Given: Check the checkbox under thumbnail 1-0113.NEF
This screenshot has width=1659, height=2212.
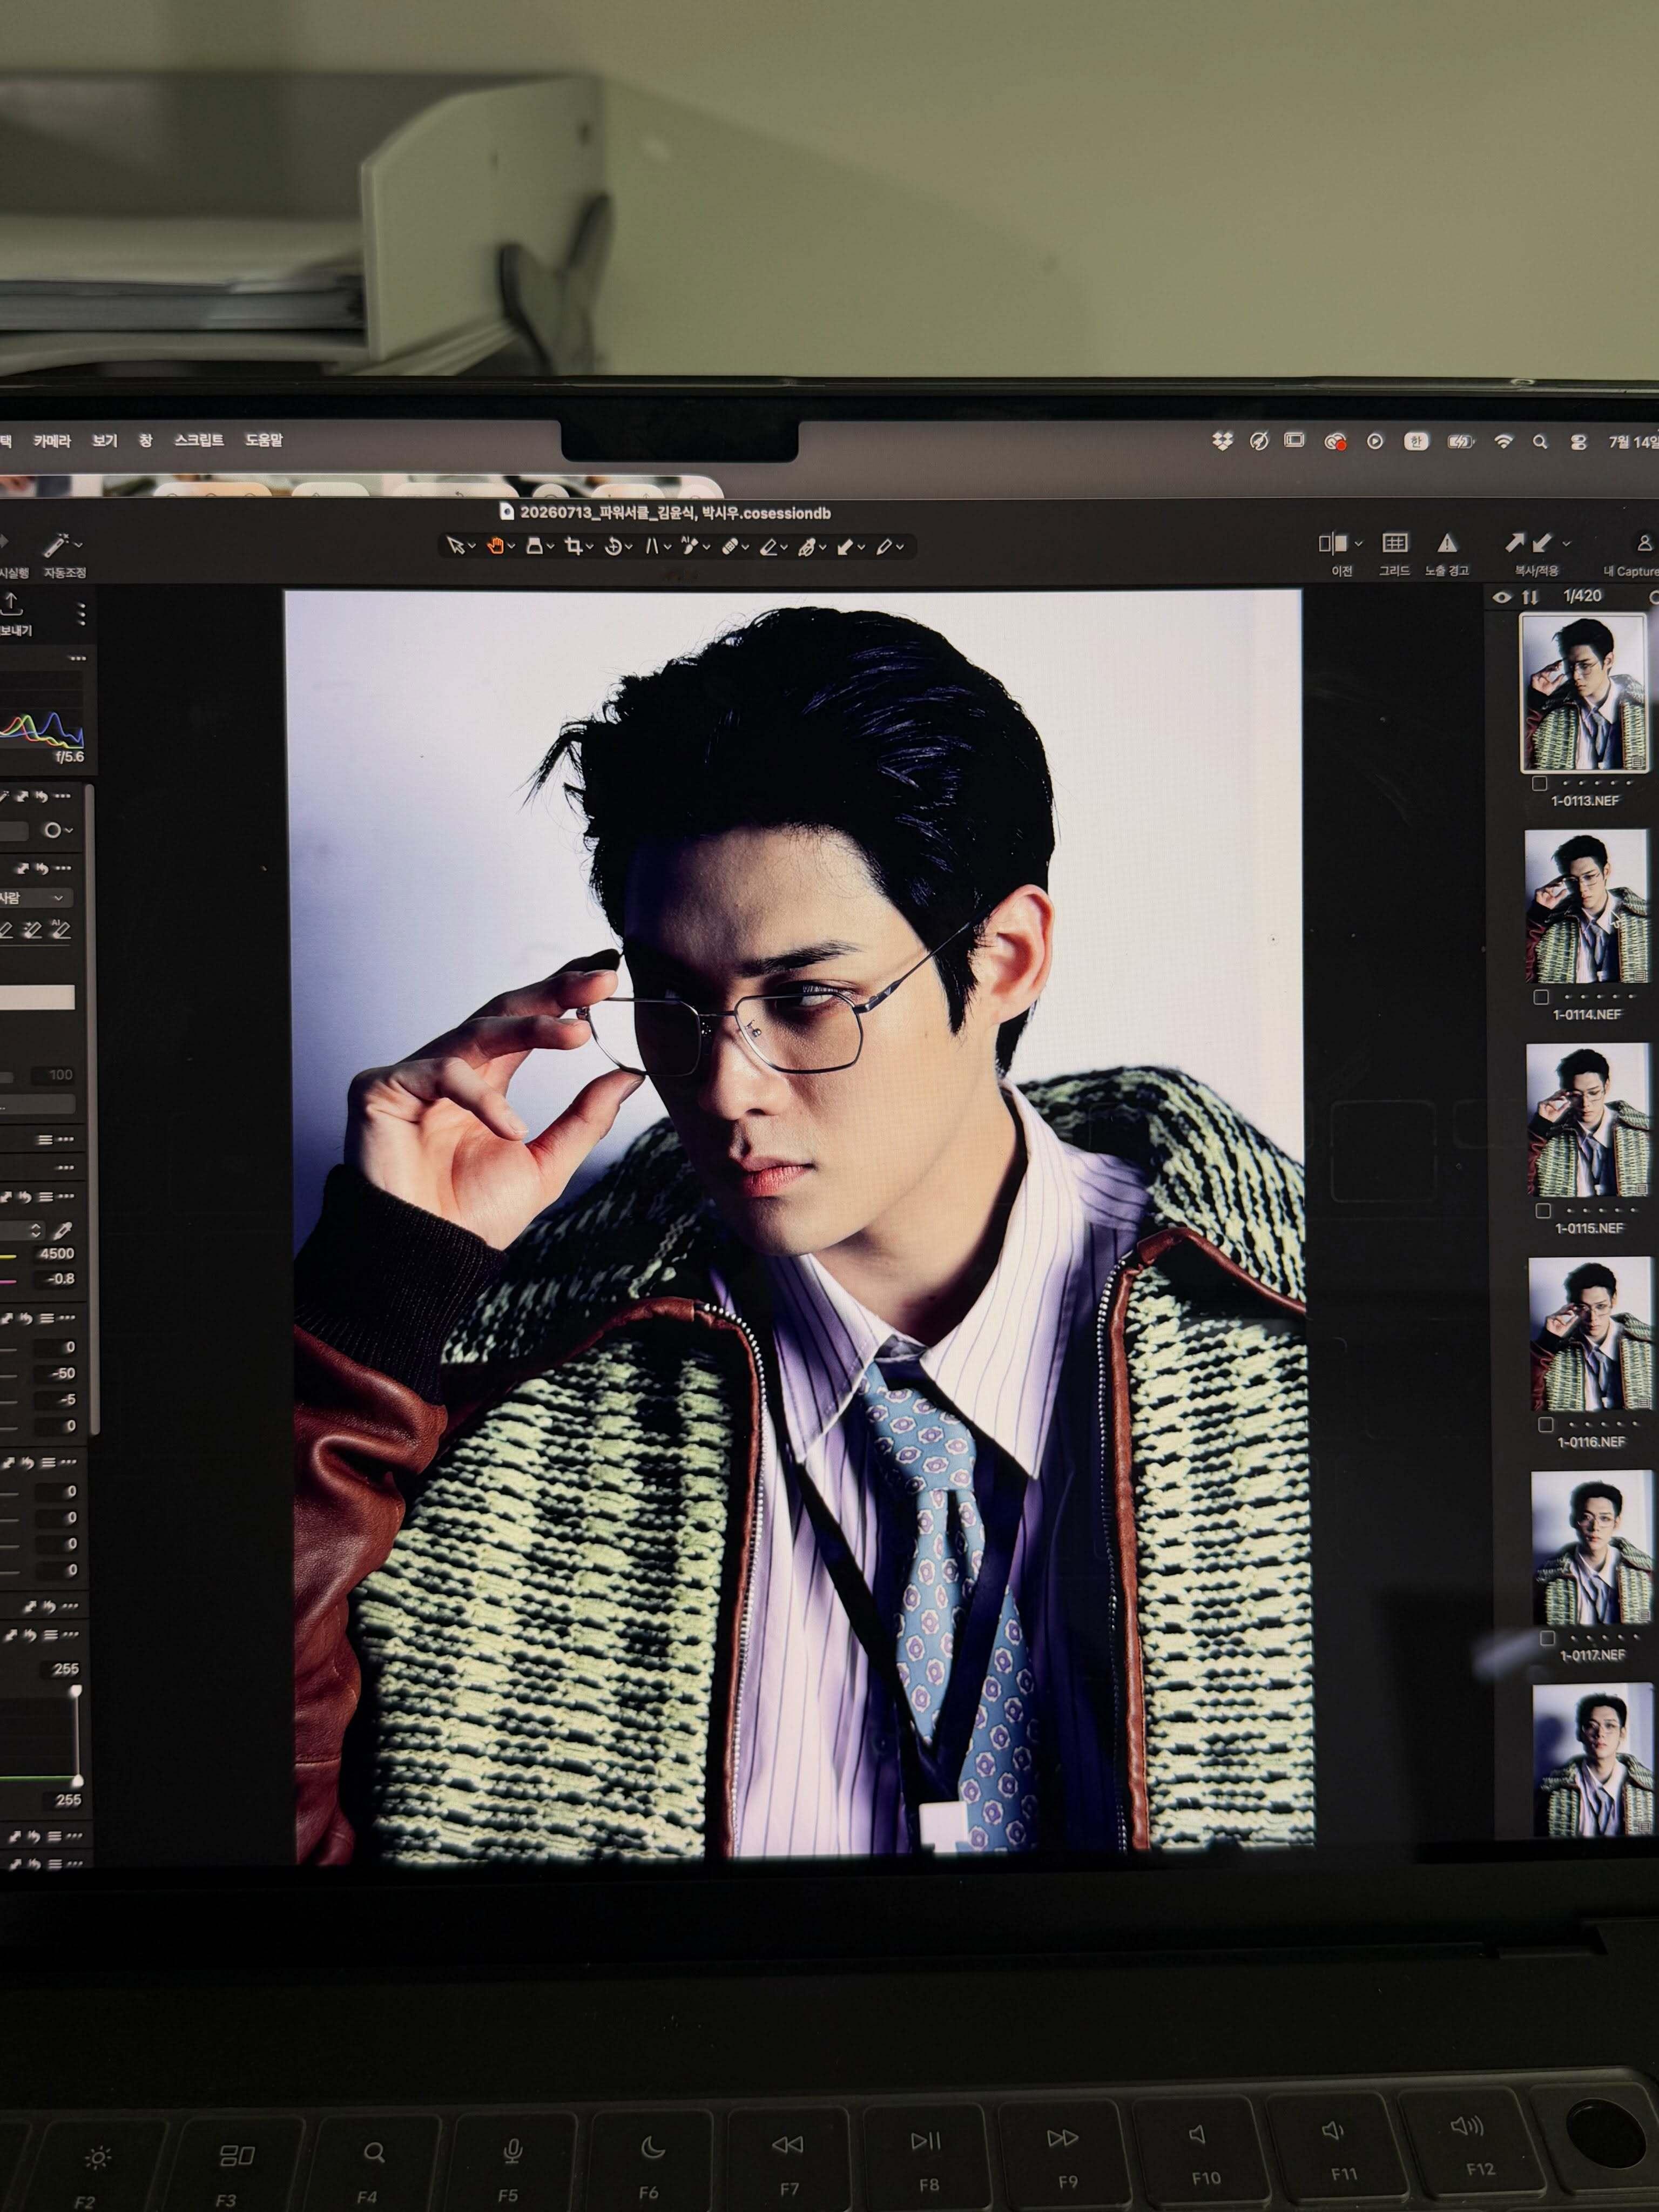Looking at the screenshot, I should [x=1540, y=783].
